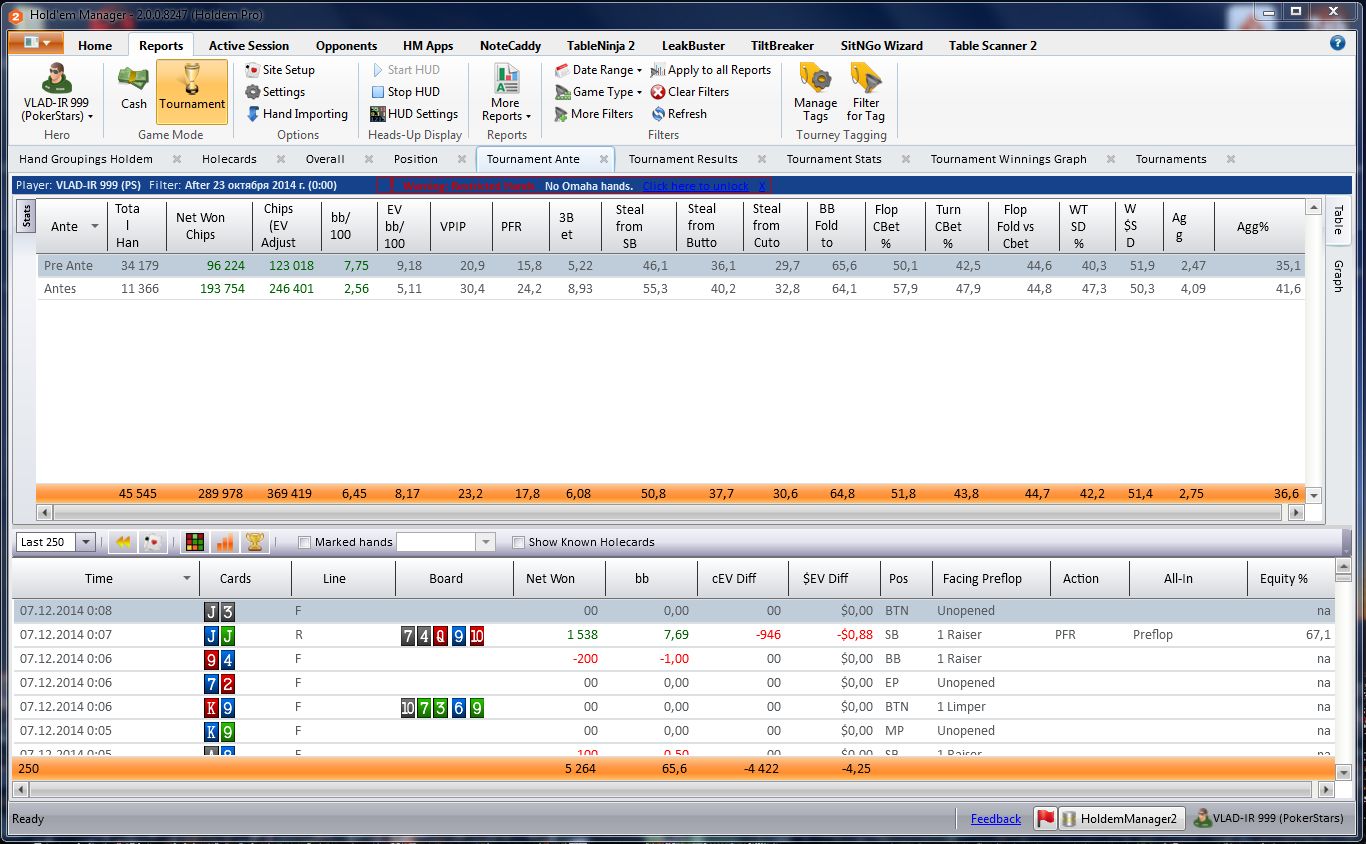
Task: Close the Overall report tab
Action: (x=369, y=159)
